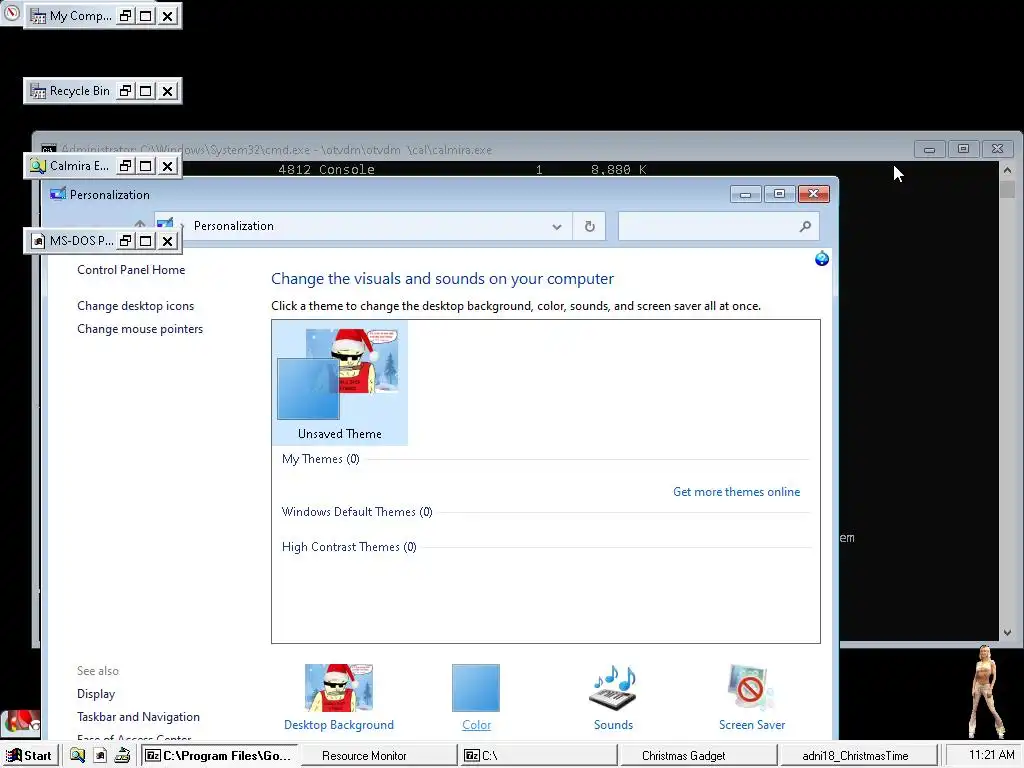Click the 11:21 AM taskbar clock
The height and width of the screenshot is (768, 1024).
pos(991,755)
